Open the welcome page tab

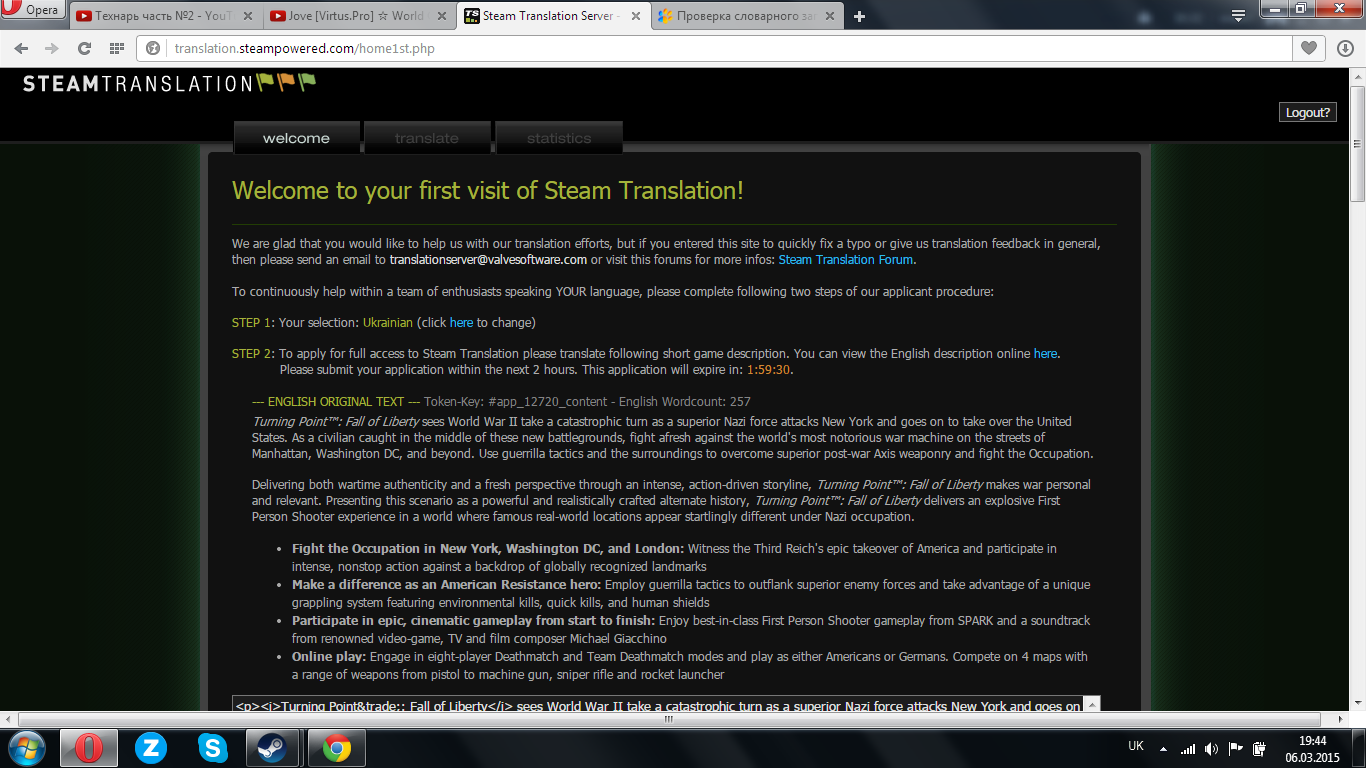tap(296, 138)
